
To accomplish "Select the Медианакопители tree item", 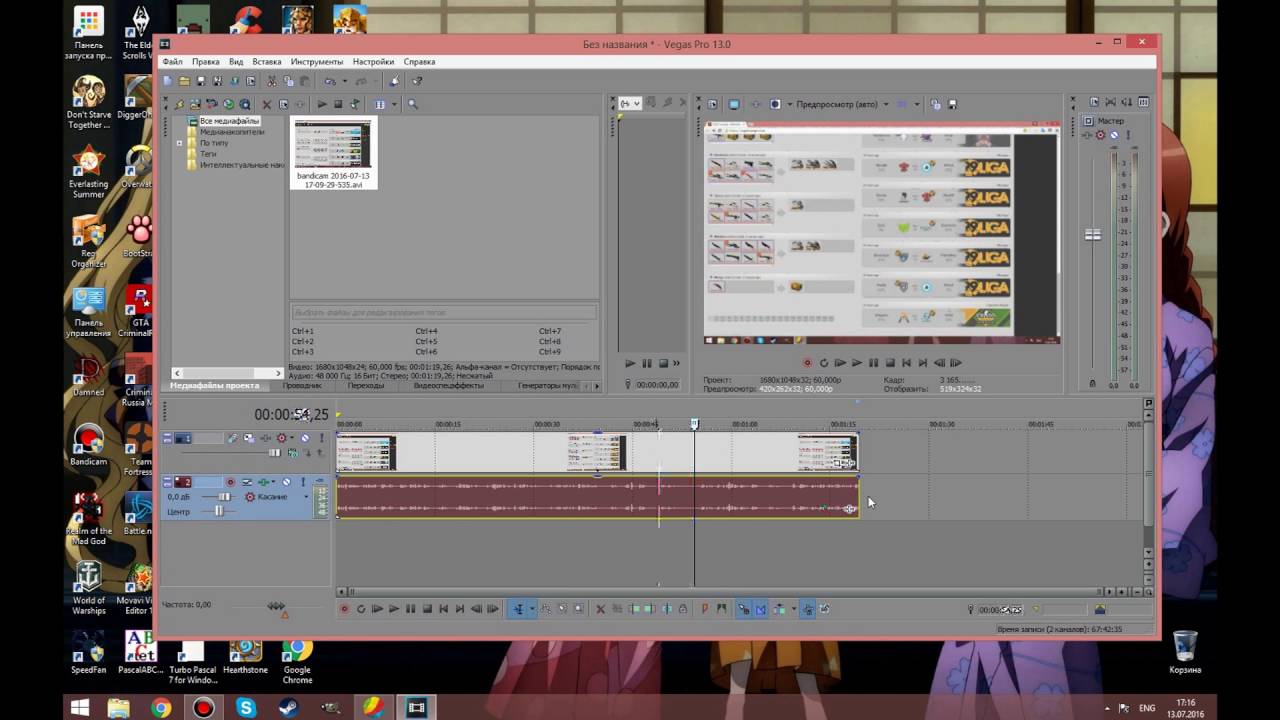I will (x=232, y=132).
